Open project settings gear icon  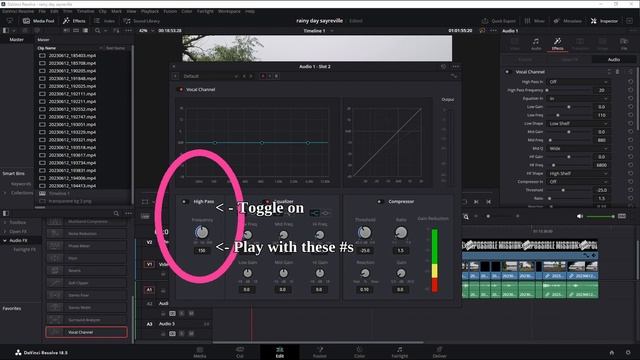pos(628,353)
